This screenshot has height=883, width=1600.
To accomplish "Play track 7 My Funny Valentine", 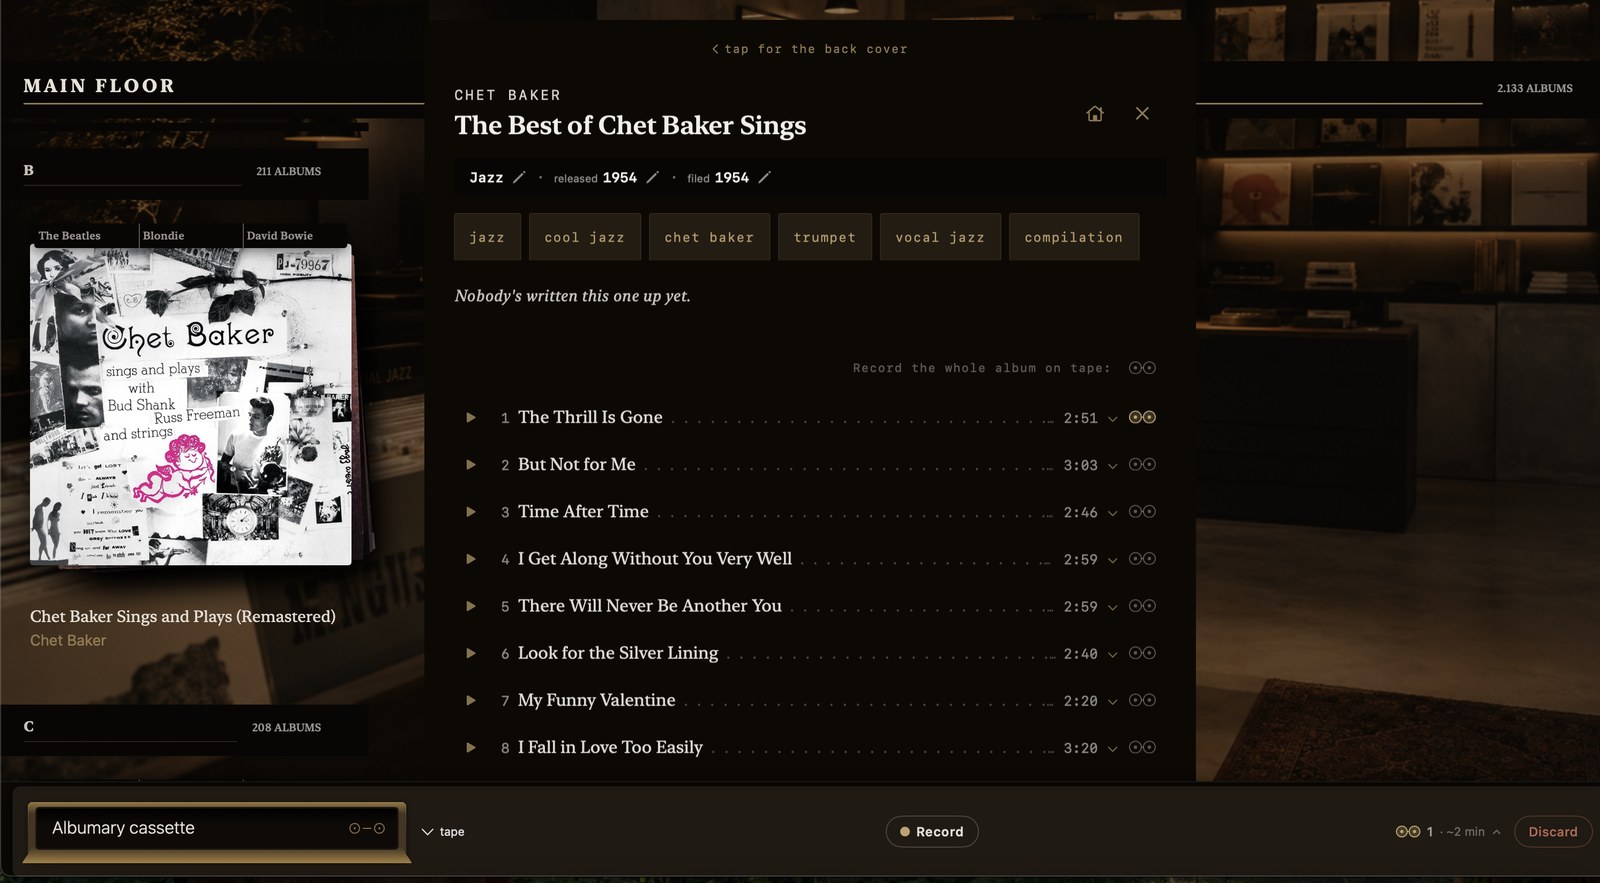I will (471, 701).
